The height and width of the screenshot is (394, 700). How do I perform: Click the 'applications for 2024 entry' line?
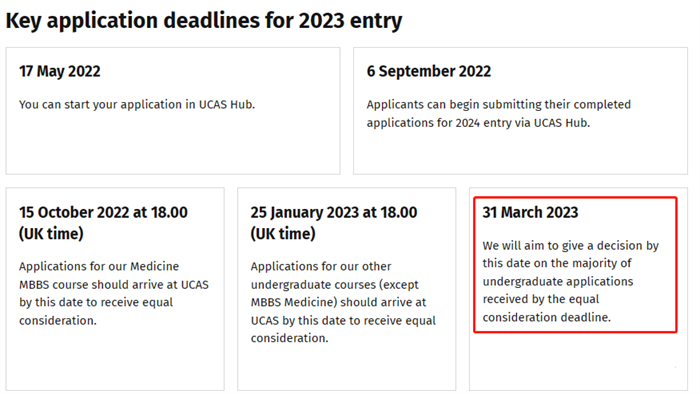pos(478,123)
